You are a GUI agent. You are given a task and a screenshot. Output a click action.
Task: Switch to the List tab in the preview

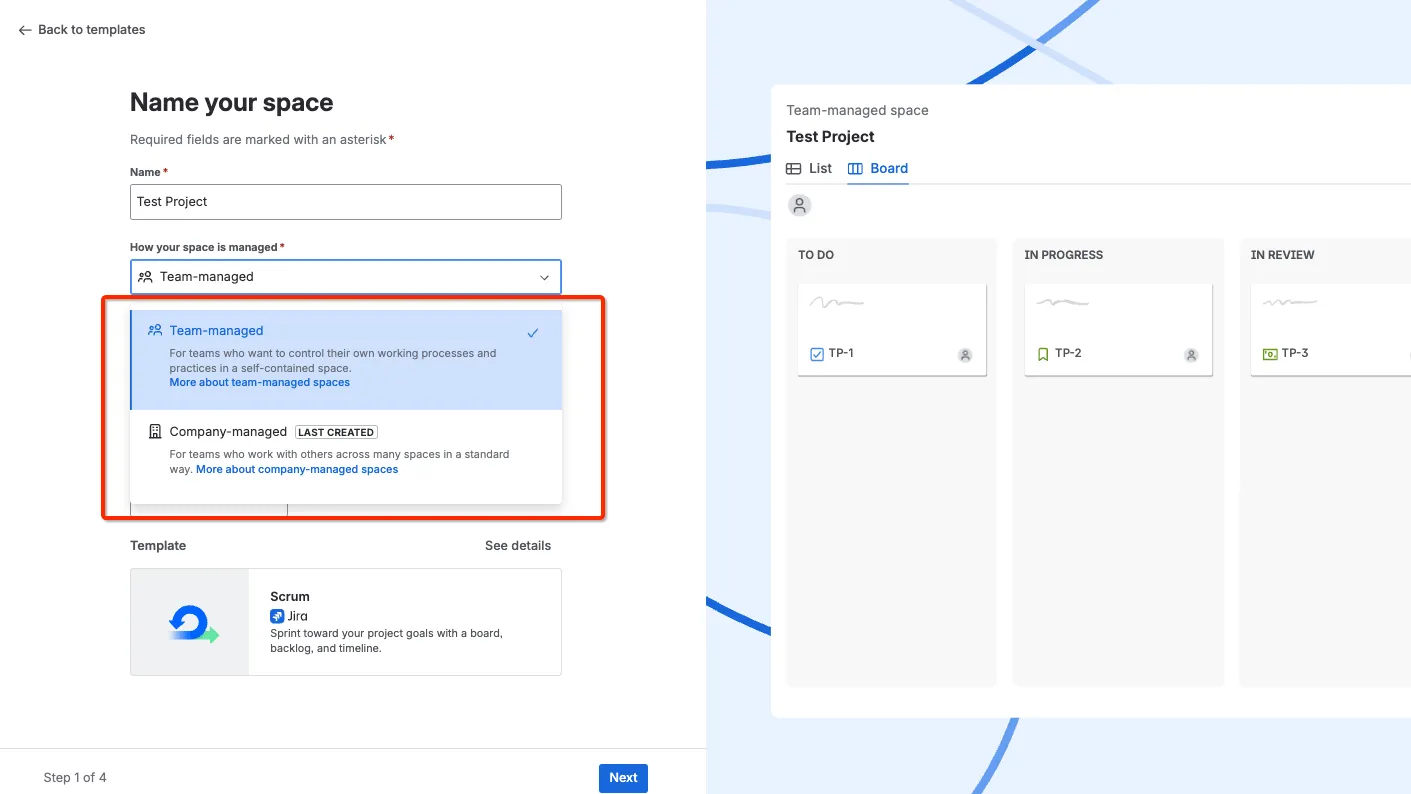tap(809, 168)
